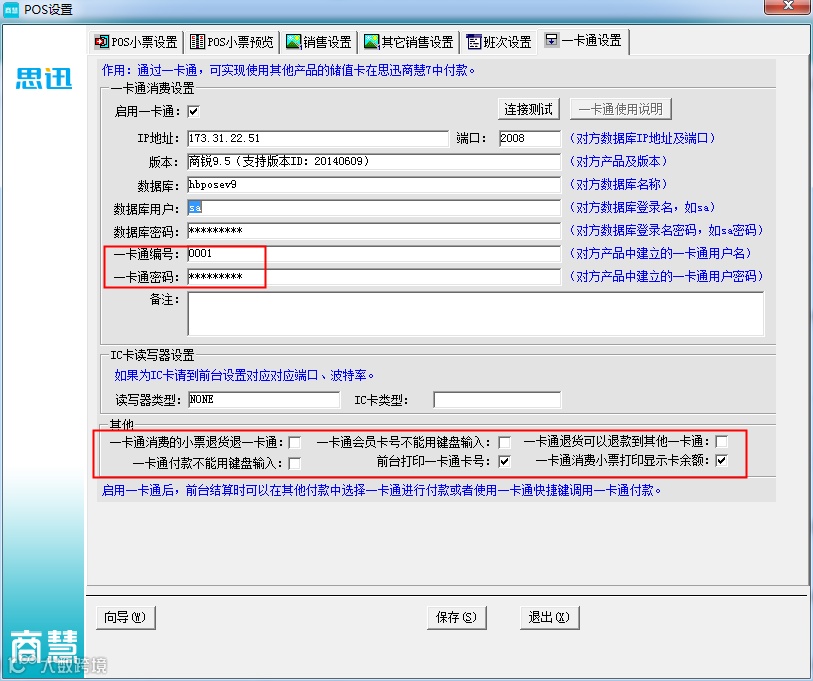Screen dimensions: 813x681
Task: Close the POS设置 window
Action: [788, 6]
